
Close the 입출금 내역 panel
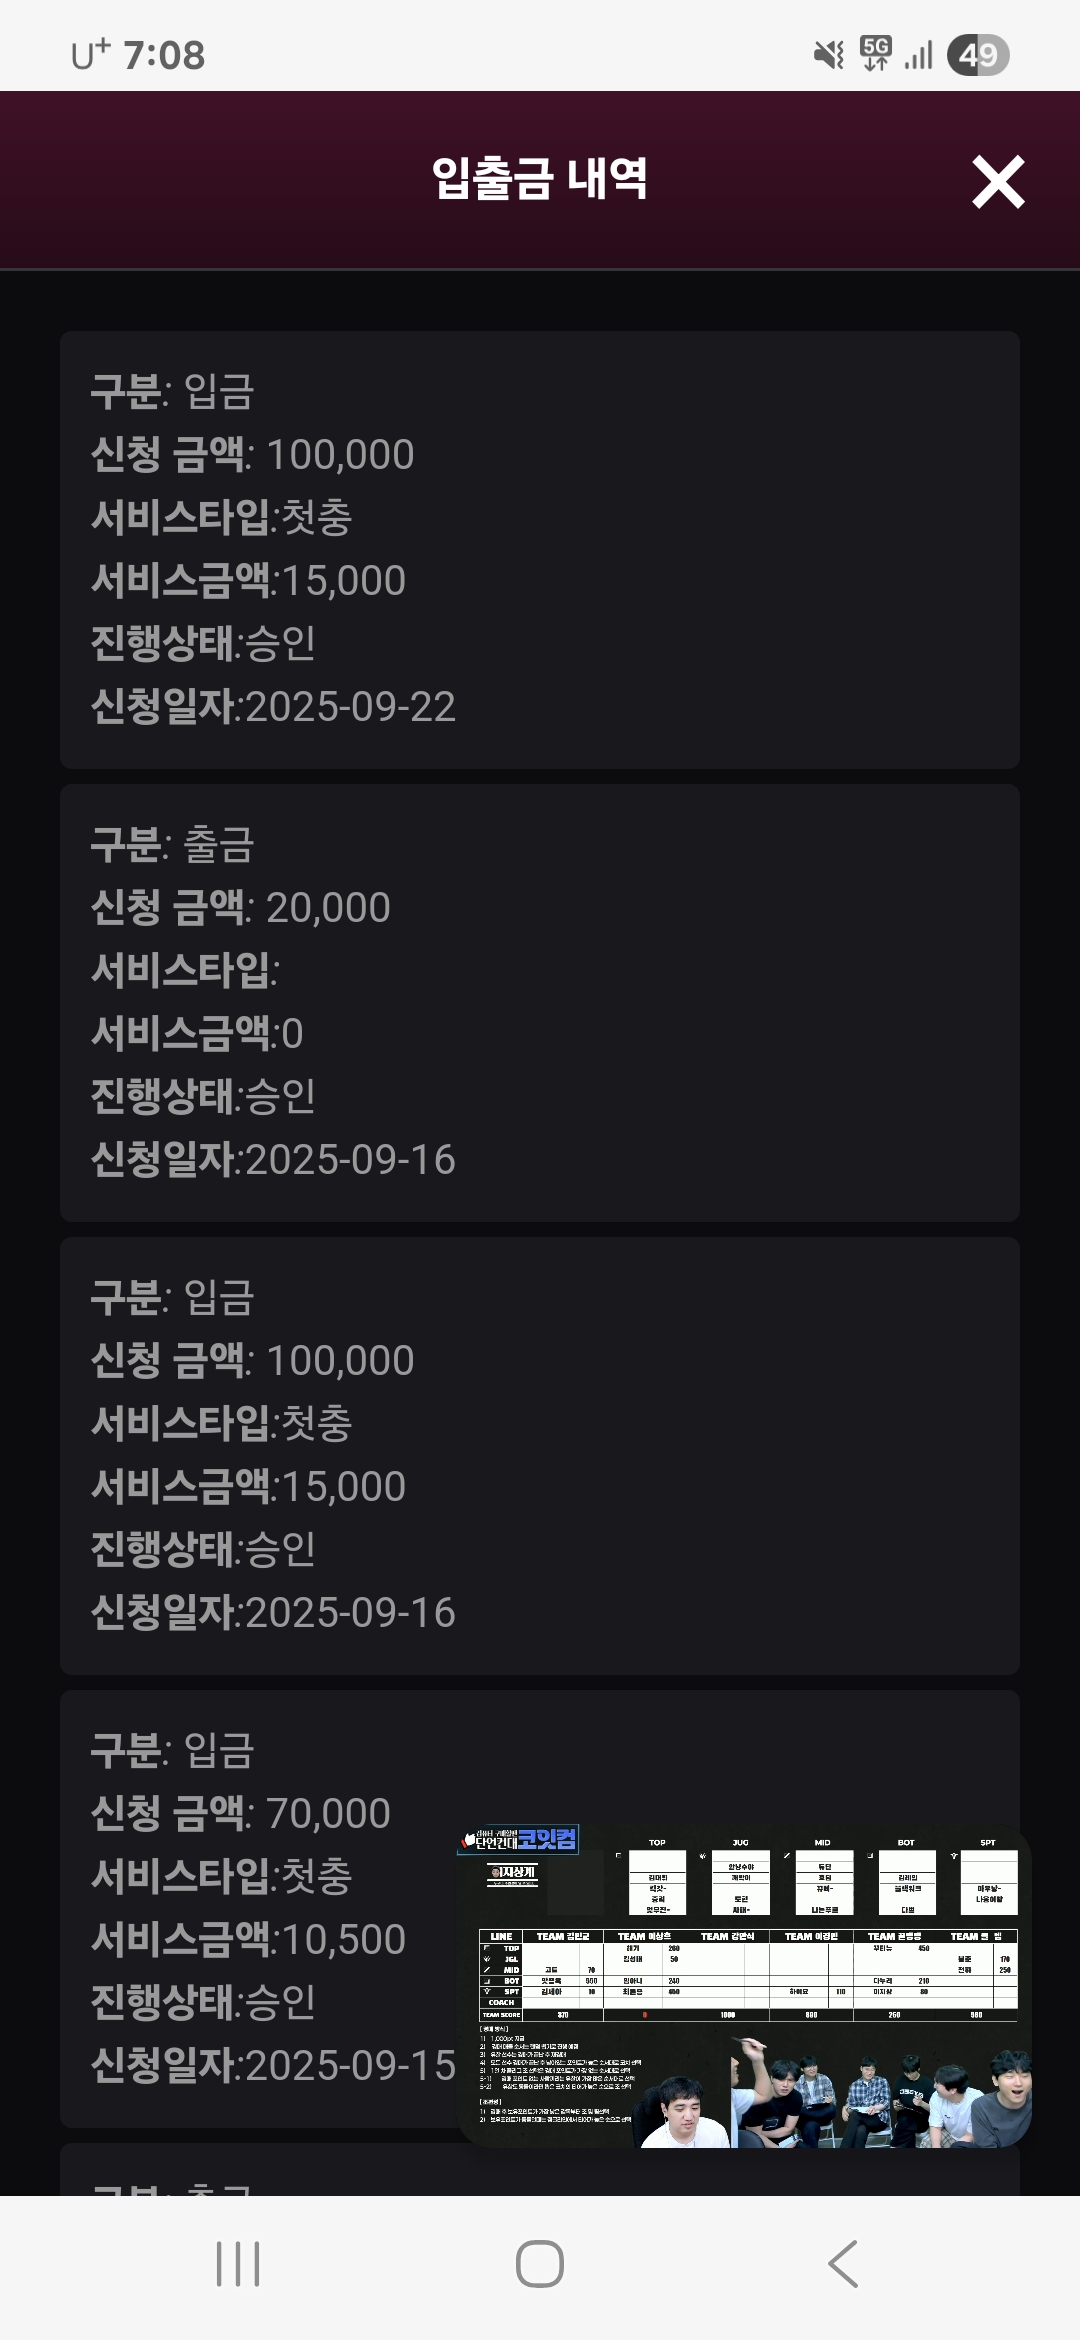[998, 182]
